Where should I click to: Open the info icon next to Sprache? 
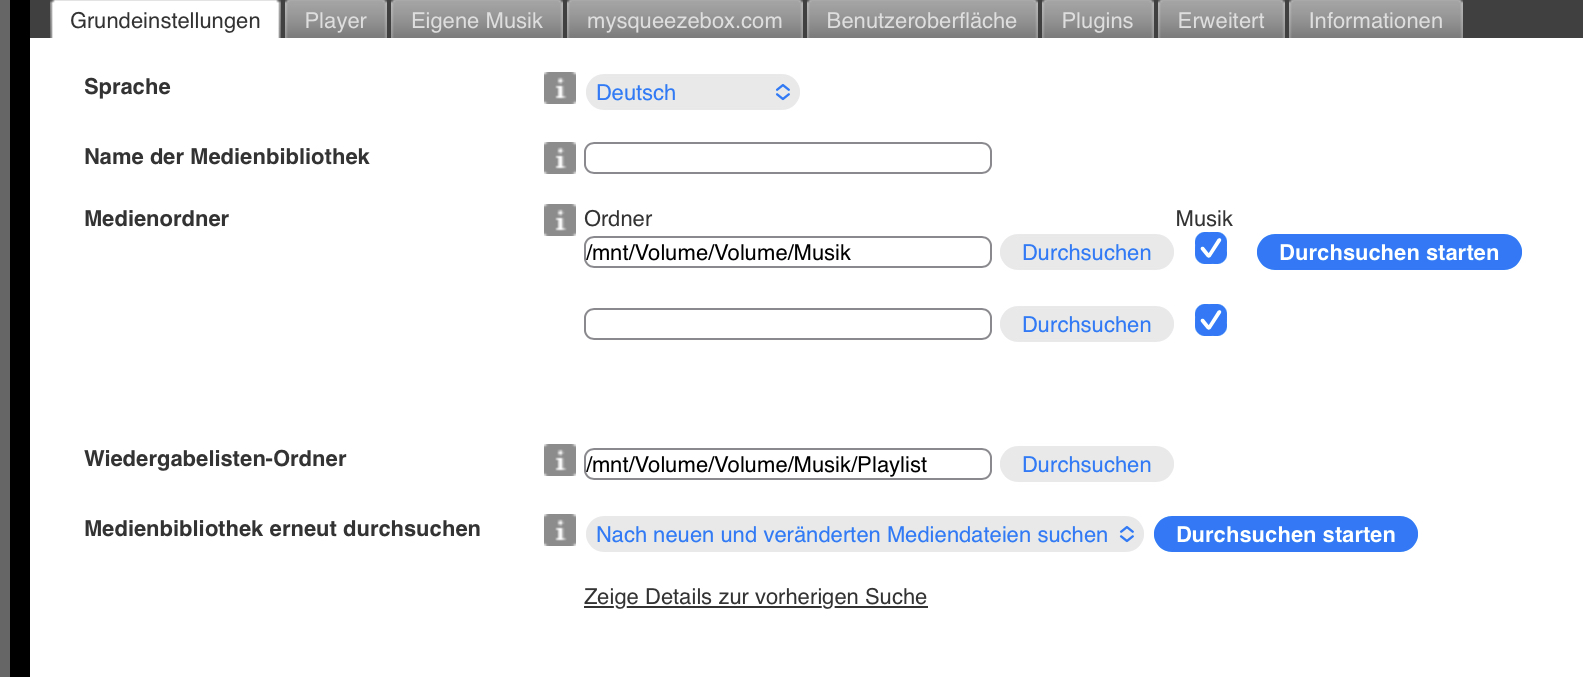coord(560,88)
